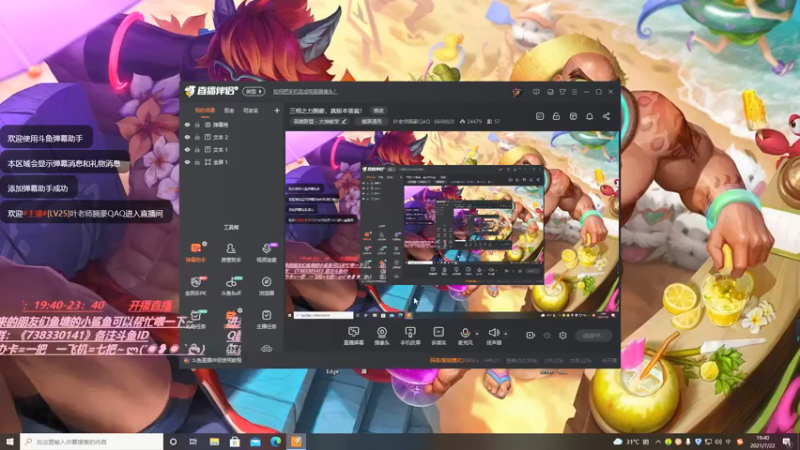Open the 斗鱼直播伴侣使用教程 tutorial link

213,360
